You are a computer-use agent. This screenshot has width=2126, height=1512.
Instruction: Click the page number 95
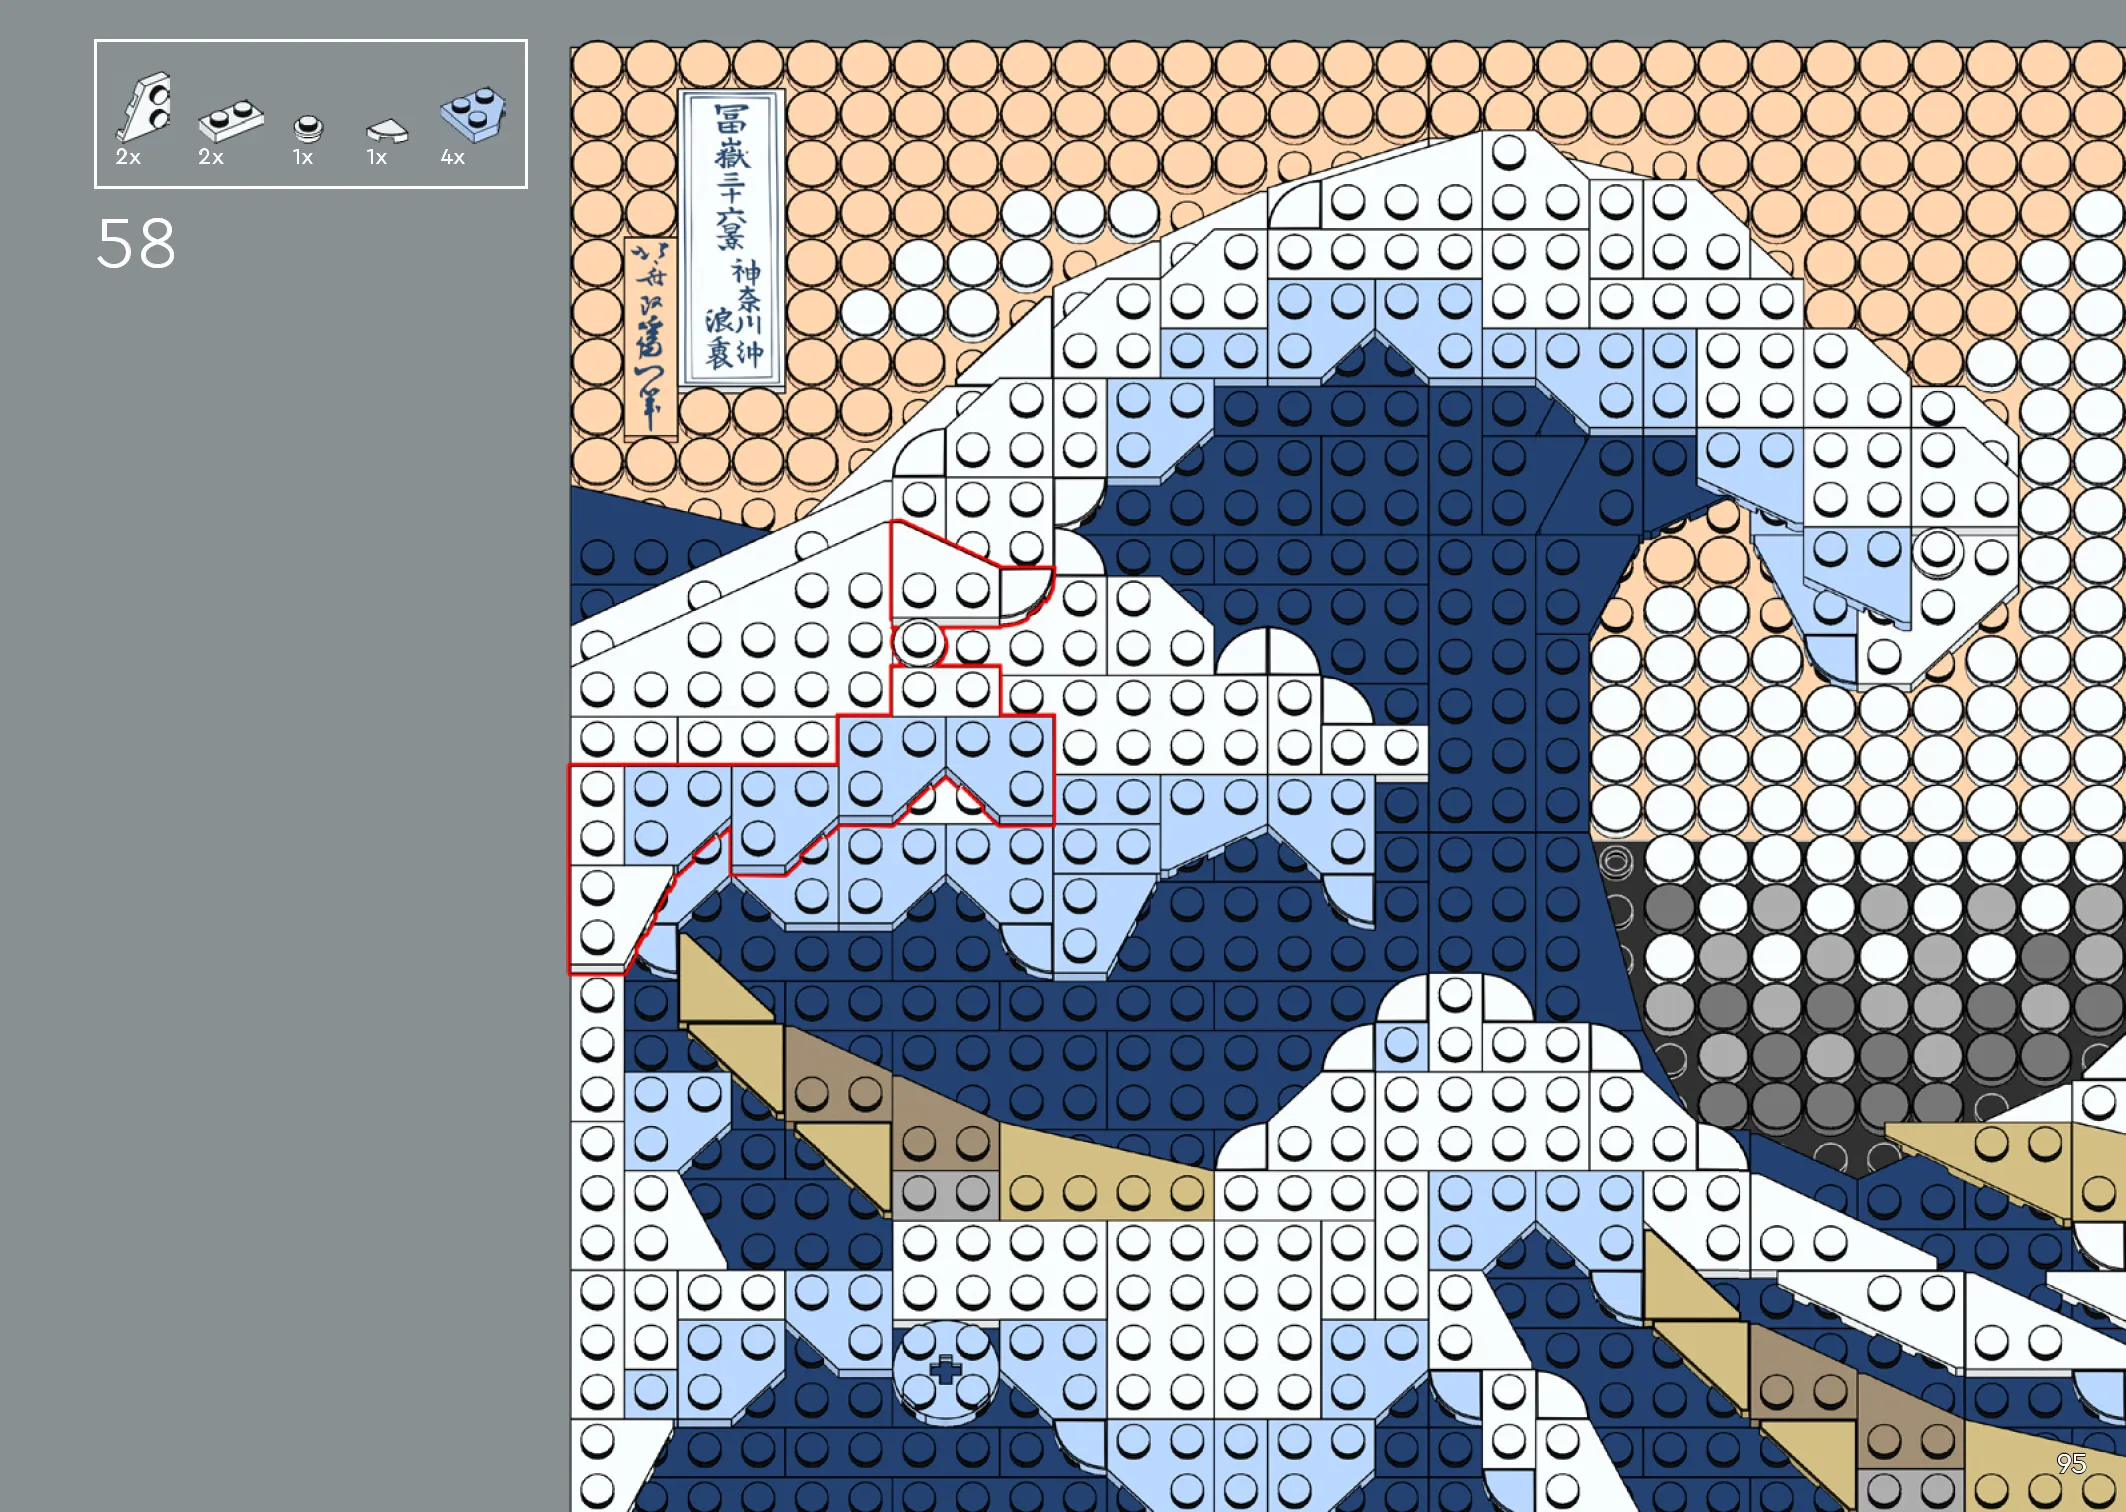pyautogui.click(x=2071, y=1464)
